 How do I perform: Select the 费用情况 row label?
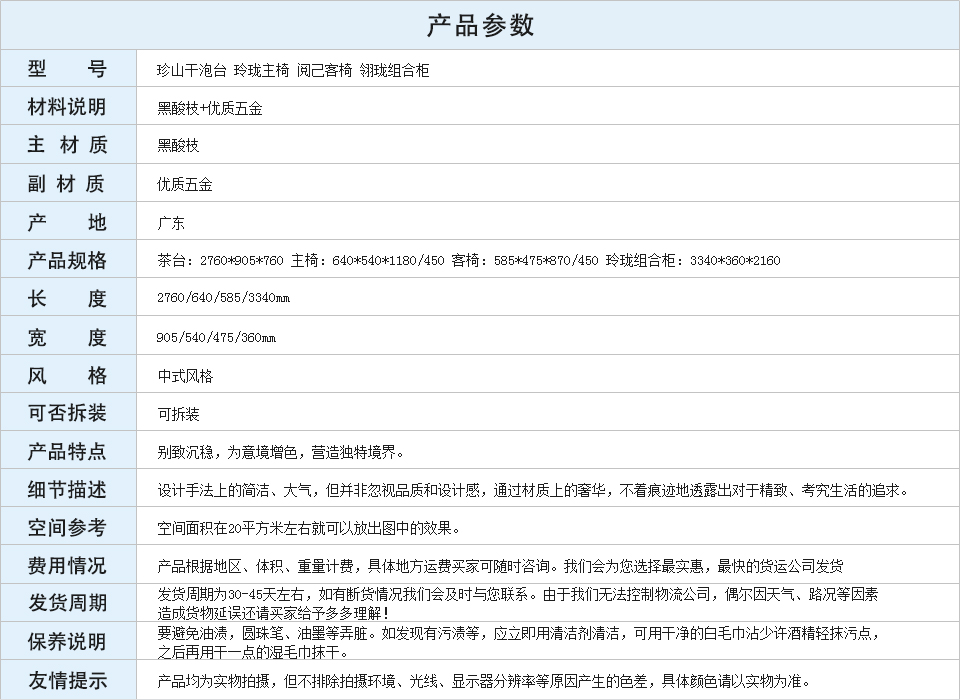click(x=67, y=566)
